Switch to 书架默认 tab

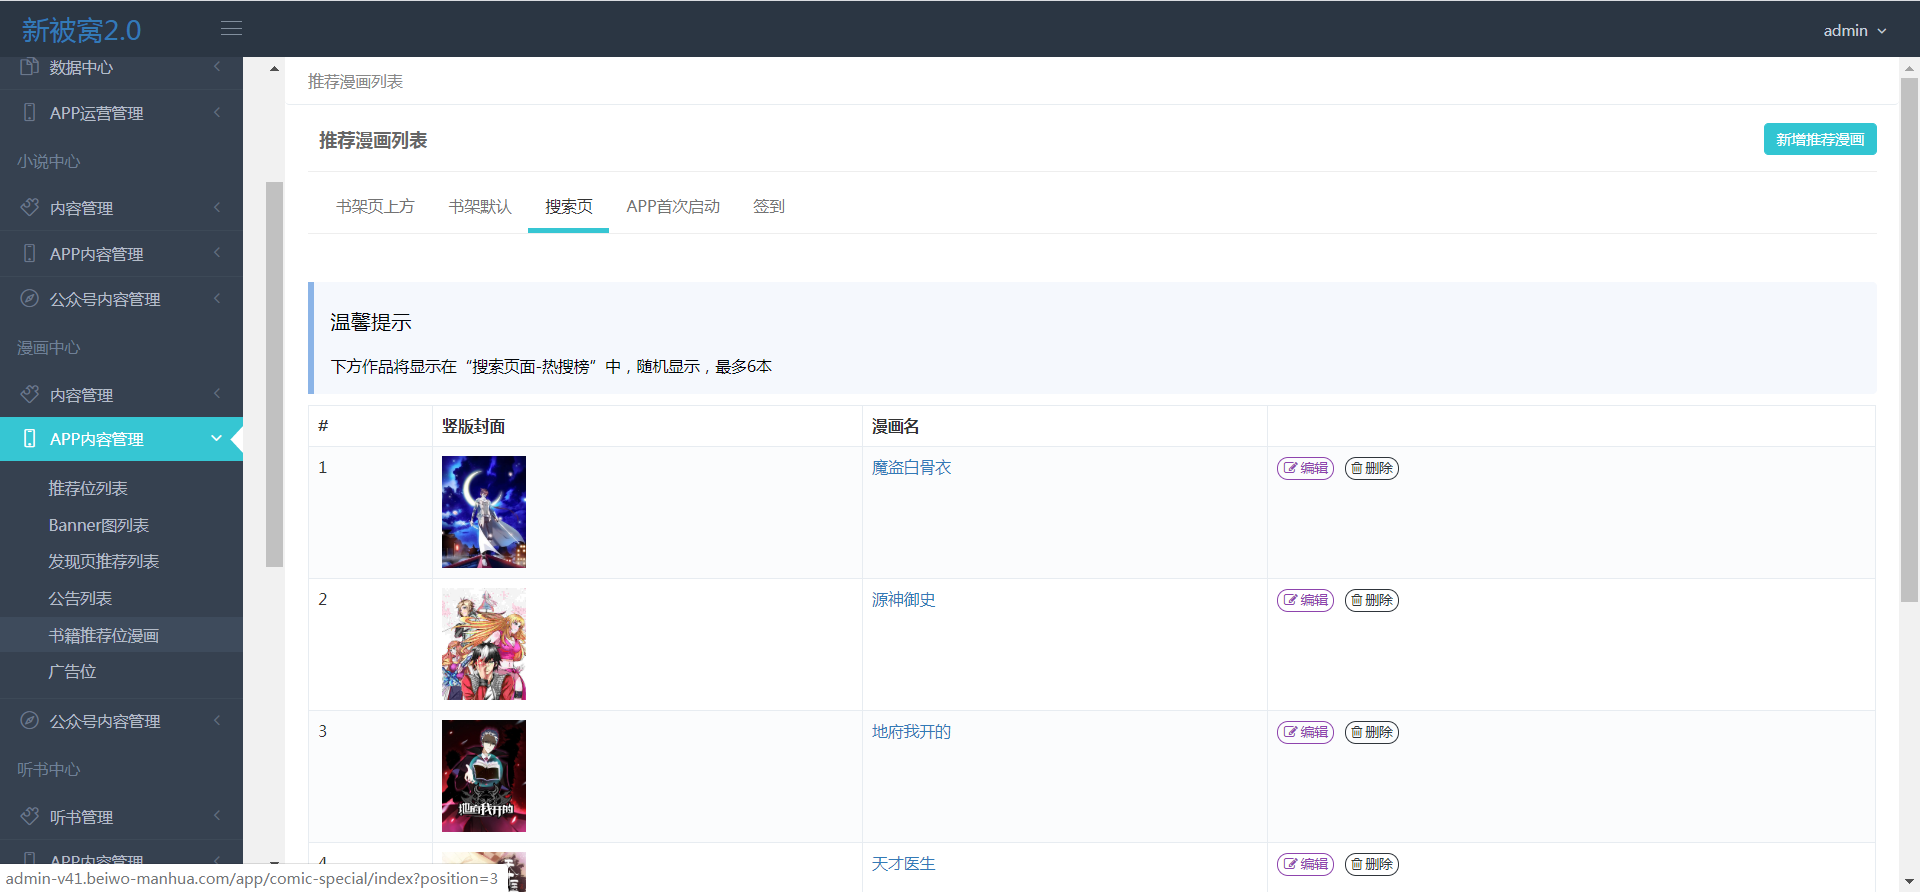pyautogui.click(x=480, y=206)
